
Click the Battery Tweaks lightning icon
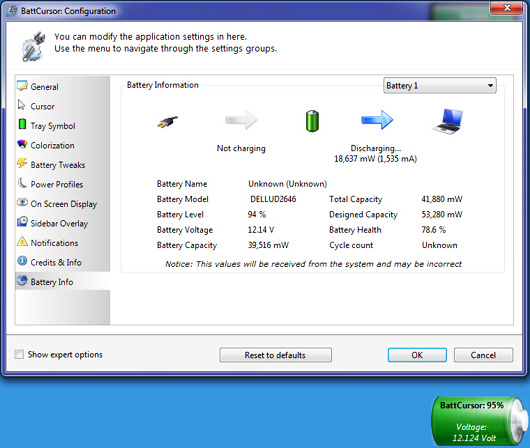22,163
